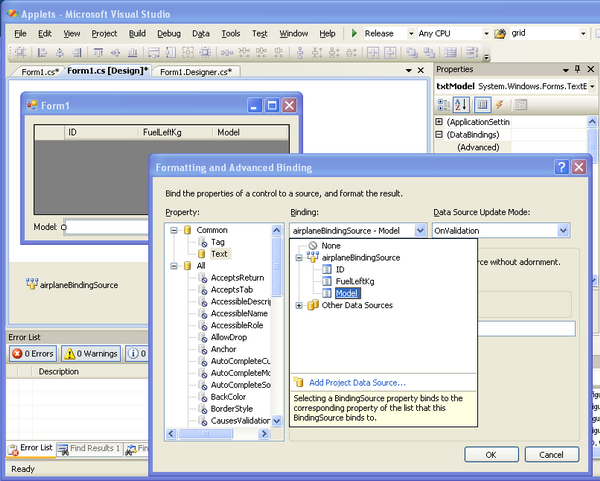The width and height of the screenshot is (600, 481).
Task: Expand the Other Data Sources node
Action: [x=299, y=305]
